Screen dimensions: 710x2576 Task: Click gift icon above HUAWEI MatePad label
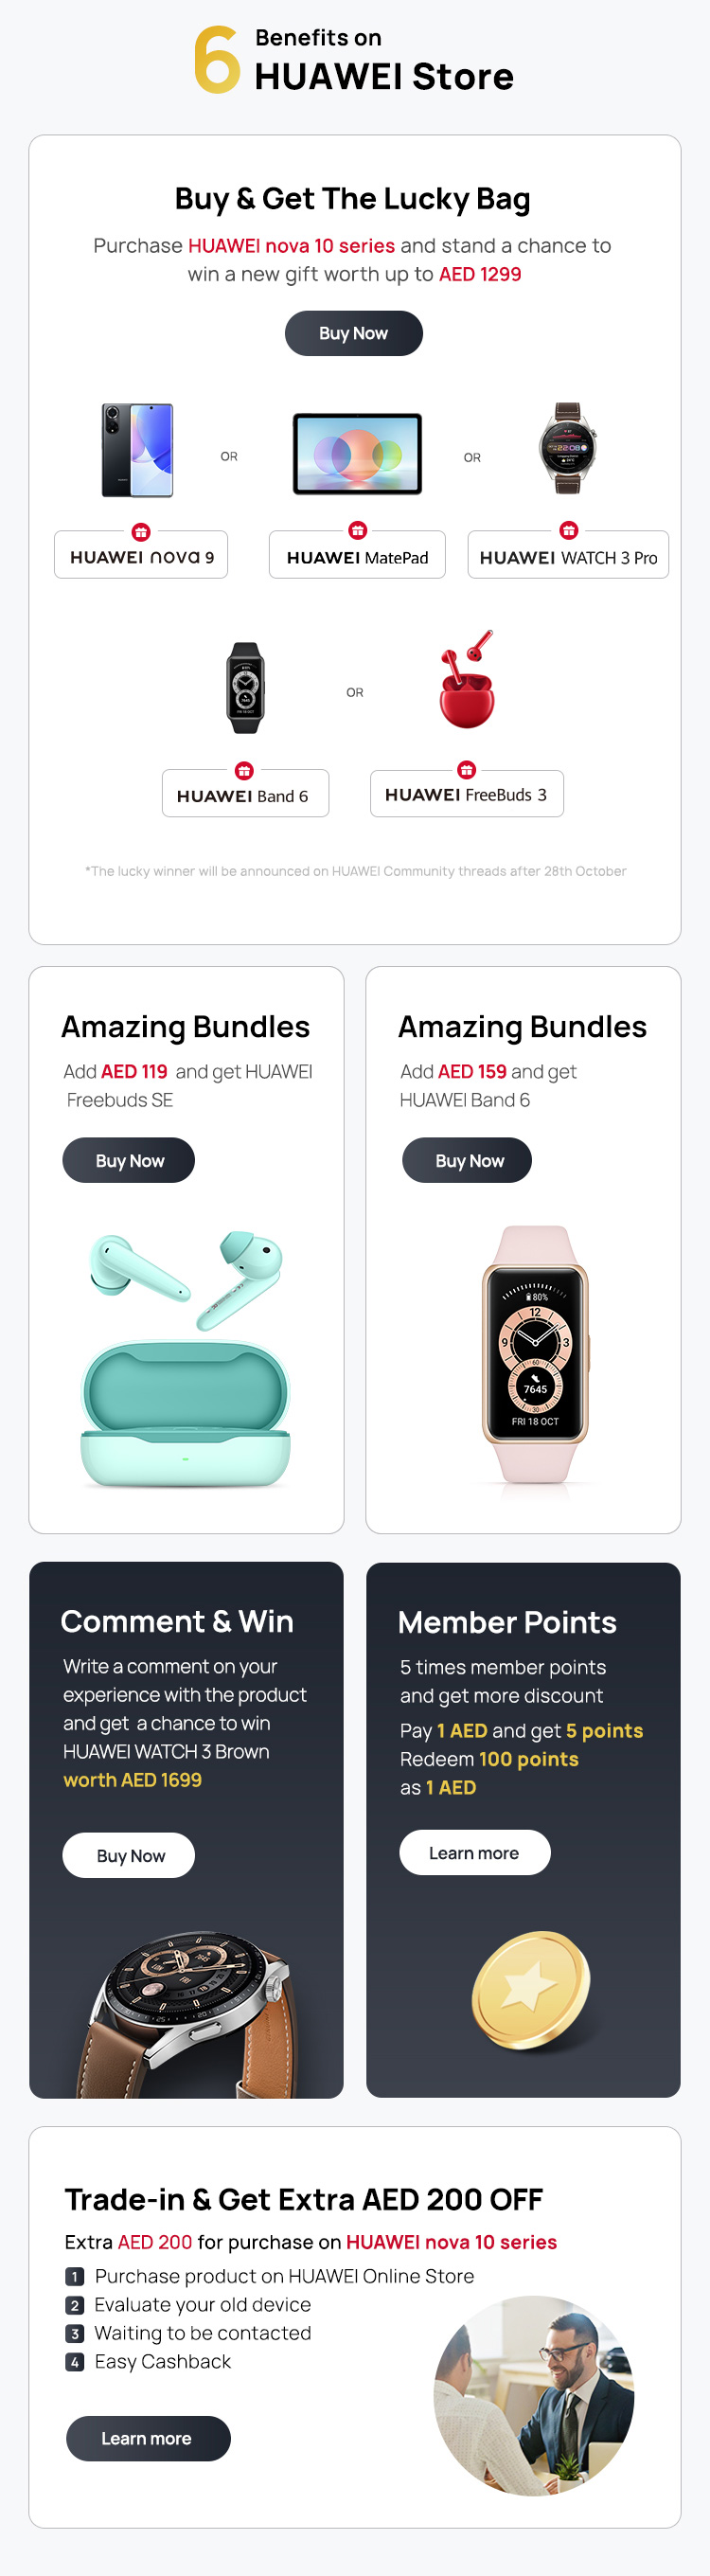[357, 530]
